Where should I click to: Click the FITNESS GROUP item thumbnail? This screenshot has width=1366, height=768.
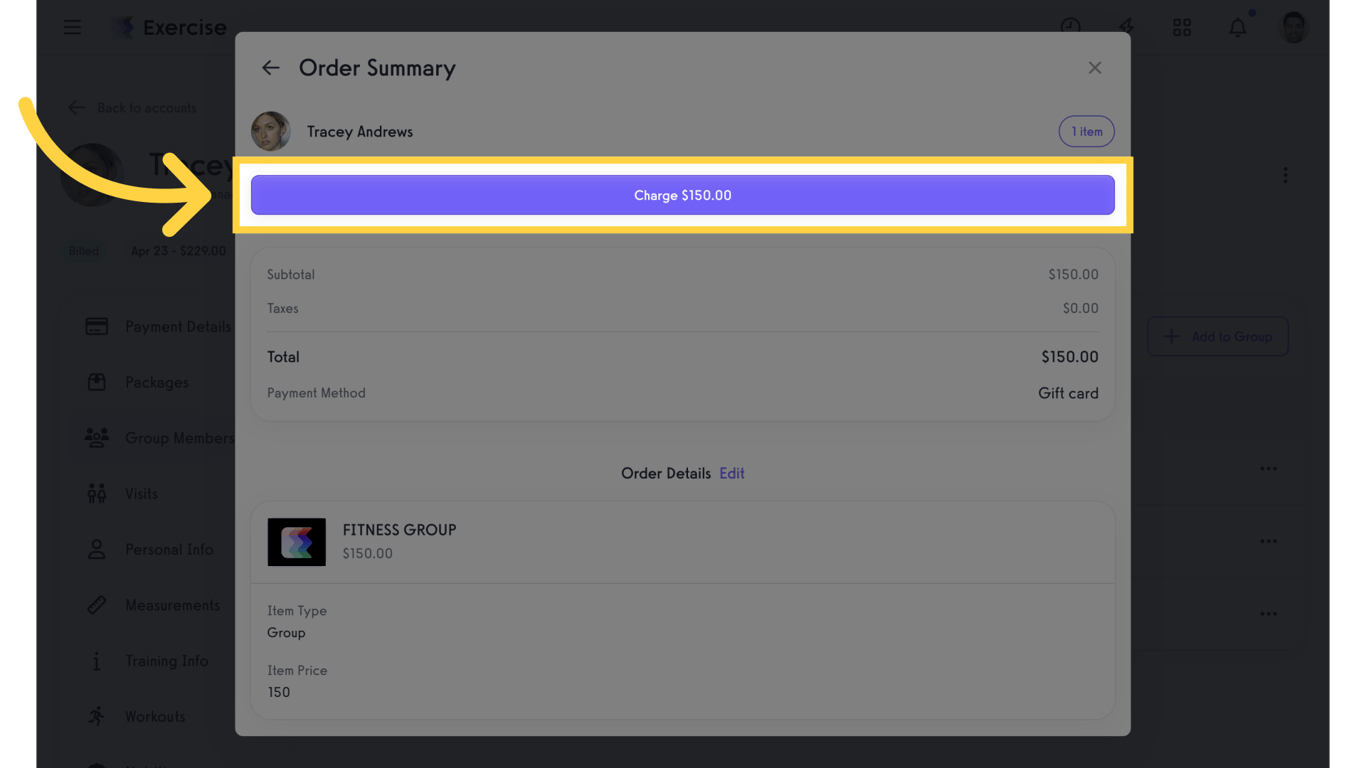point(296,542)
